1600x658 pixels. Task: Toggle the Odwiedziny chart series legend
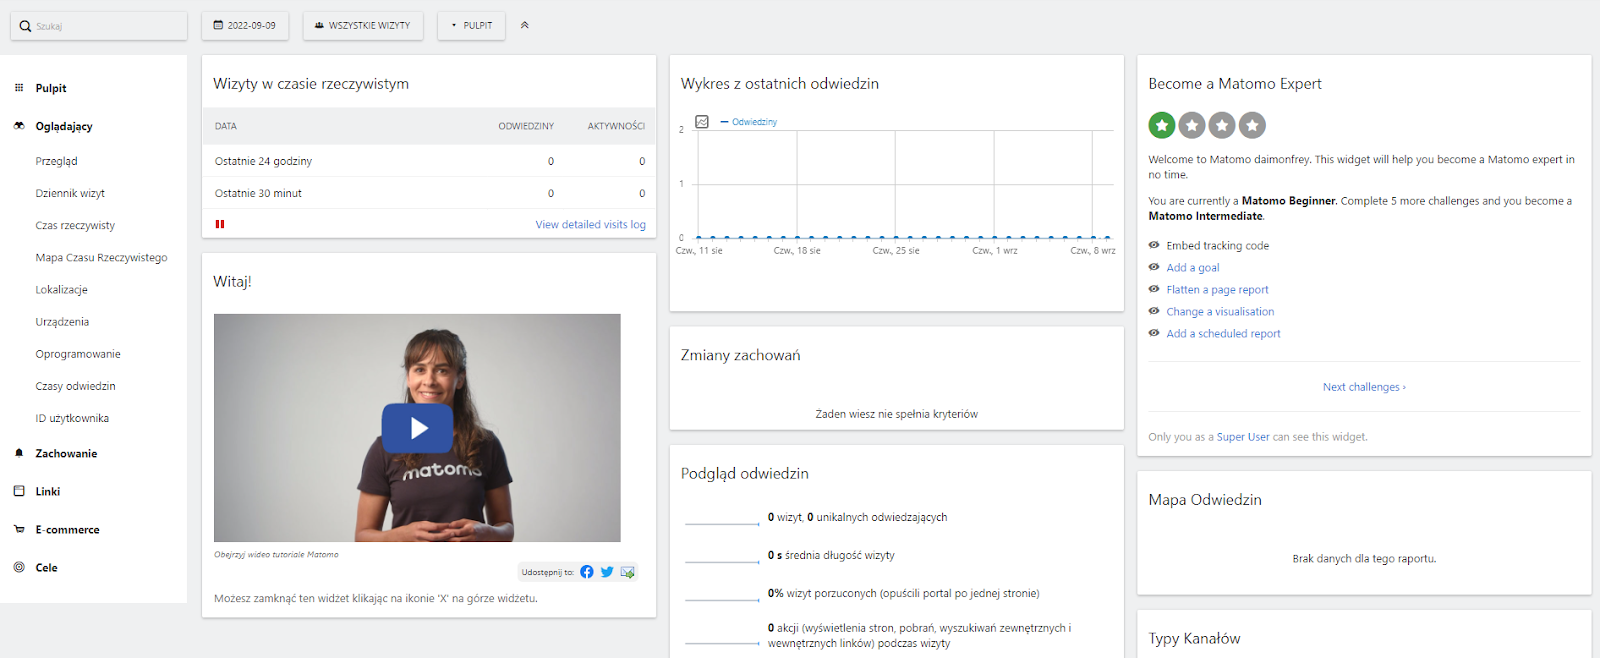749,122
